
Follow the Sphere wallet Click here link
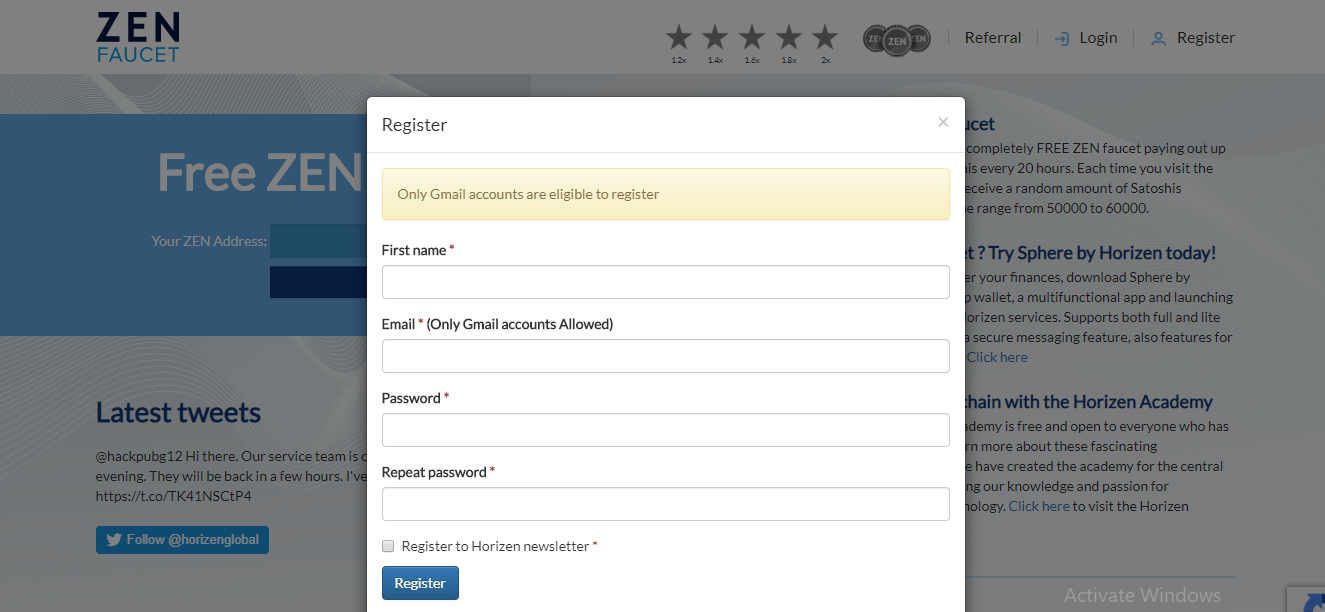[997, 357]
